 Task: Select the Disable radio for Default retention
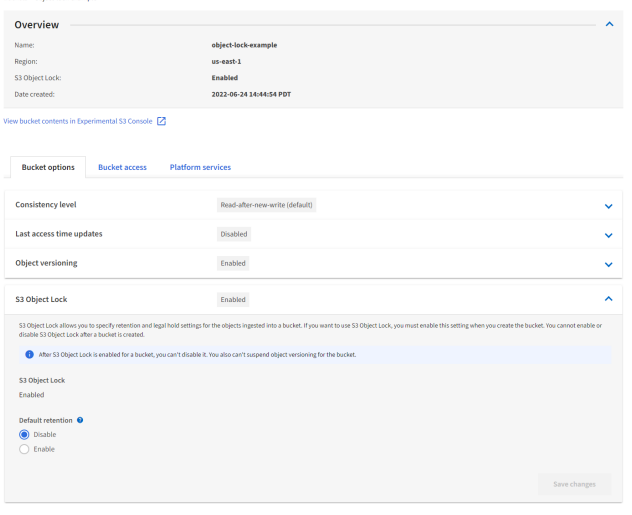[x=26, y=434]
